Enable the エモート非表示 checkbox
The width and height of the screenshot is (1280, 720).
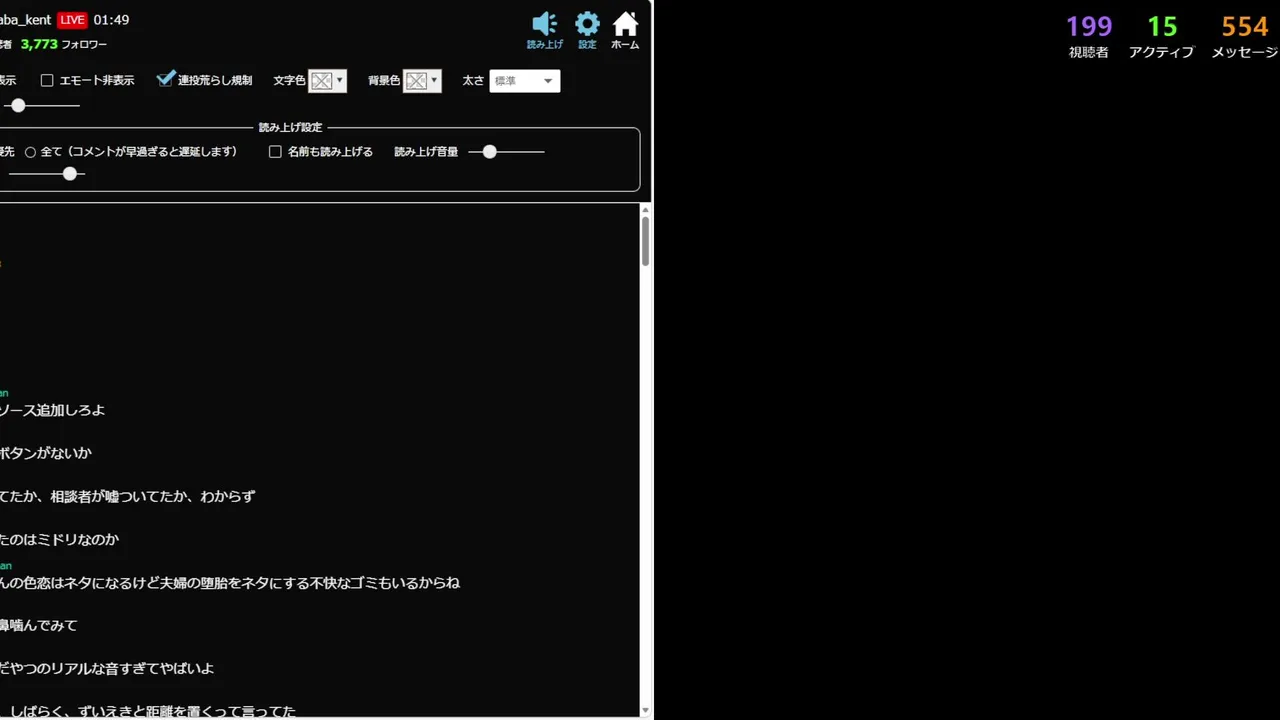coord(47,81)
